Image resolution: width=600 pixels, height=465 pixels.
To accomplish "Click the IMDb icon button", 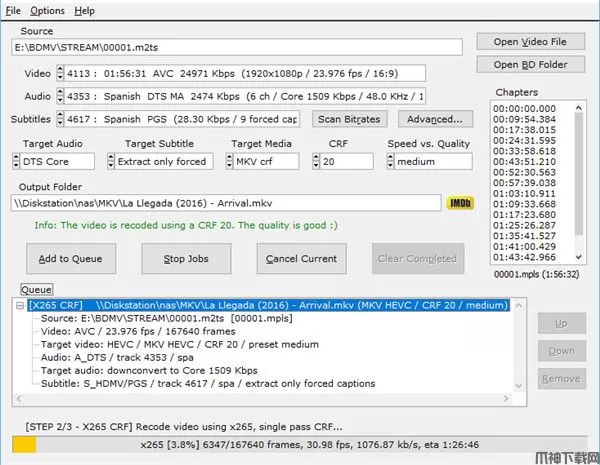I will tap(458, 203).
